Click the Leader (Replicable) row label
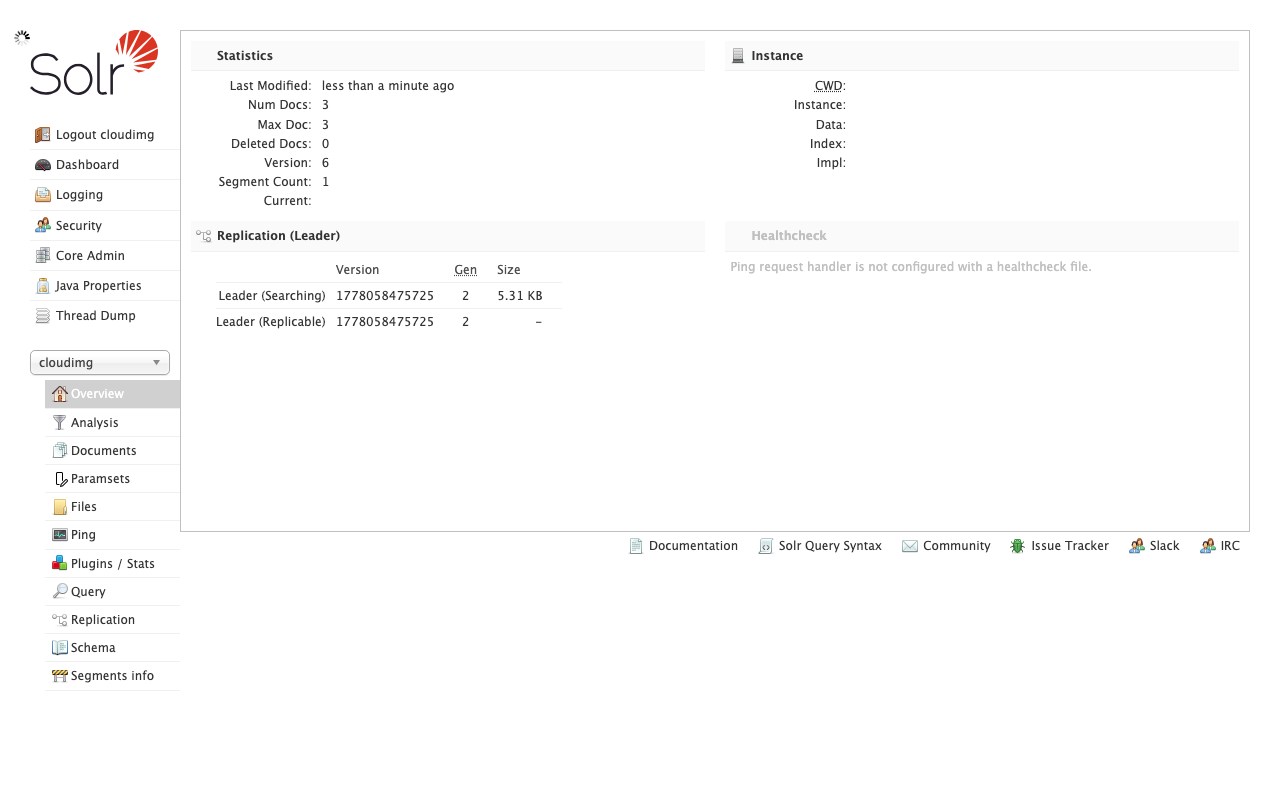1280x800 pixels. click(x=271, y=322)
